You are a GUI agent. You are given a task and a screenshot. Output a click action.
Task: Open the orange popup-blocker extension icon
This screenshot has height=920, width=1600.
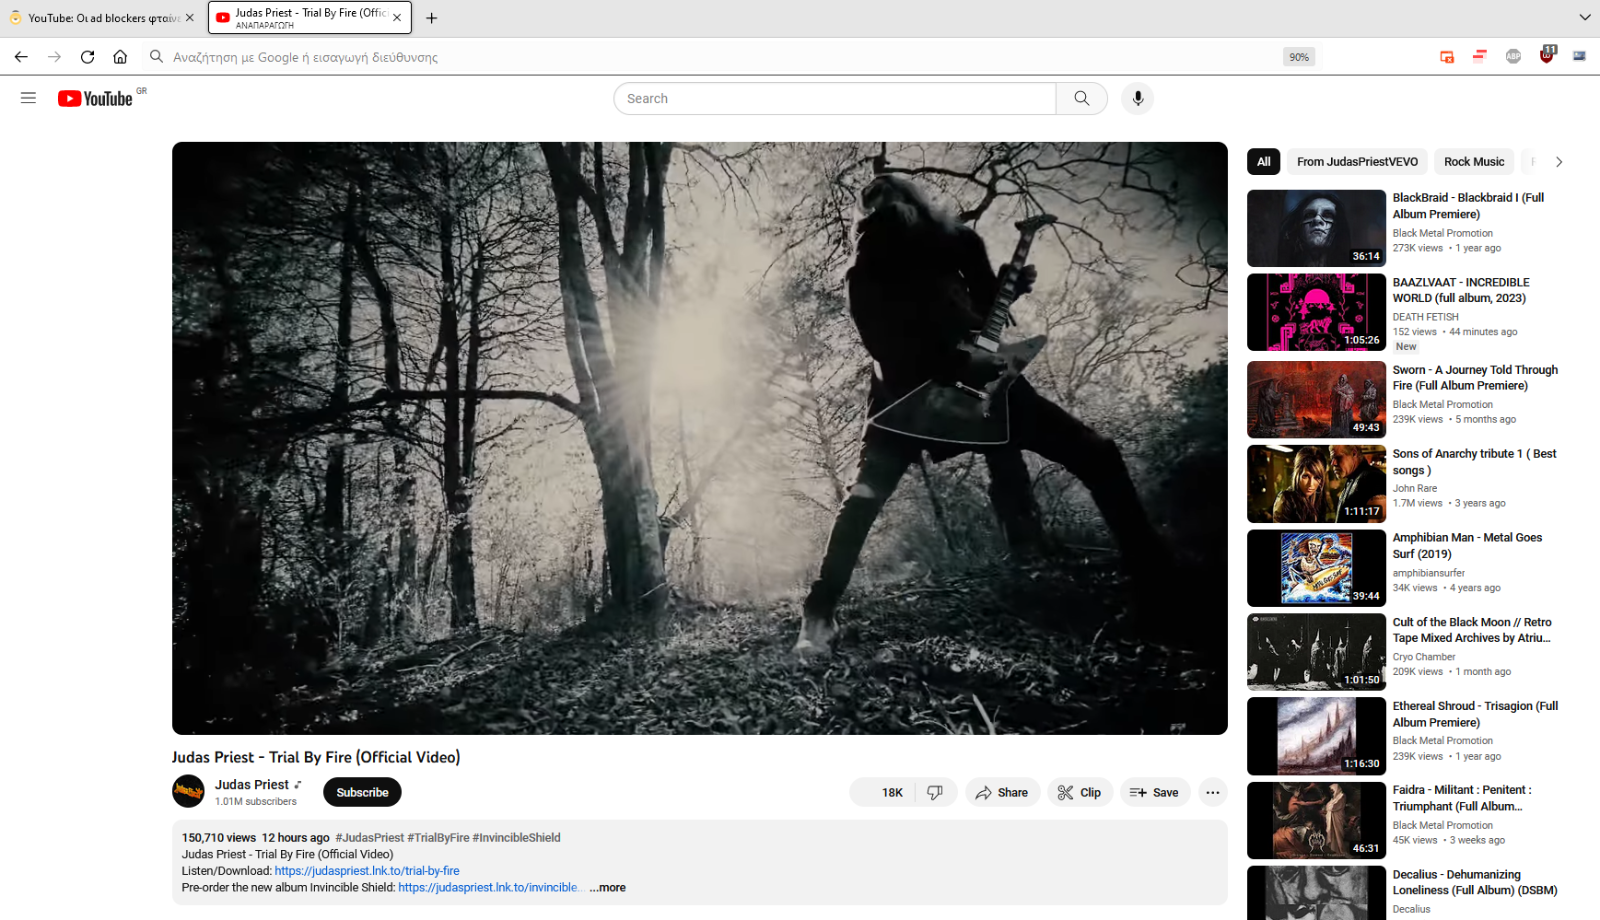(1447, 57)
